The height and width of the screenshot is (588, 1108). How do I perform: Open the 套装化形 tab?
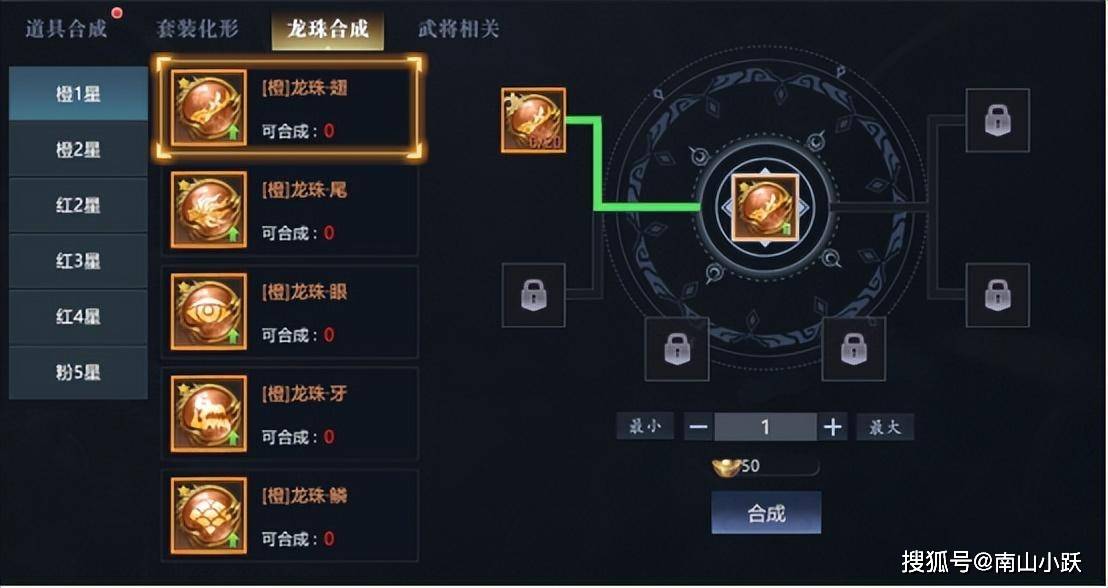(197, 29)
